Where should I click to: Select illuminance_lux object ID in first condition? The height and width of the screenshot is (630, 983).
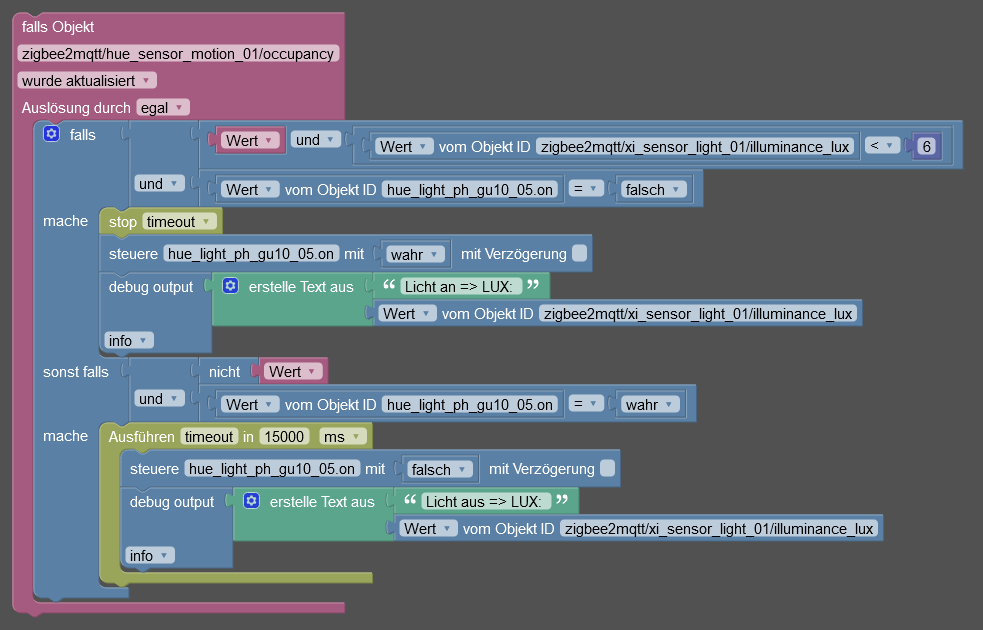pos(695,147)
